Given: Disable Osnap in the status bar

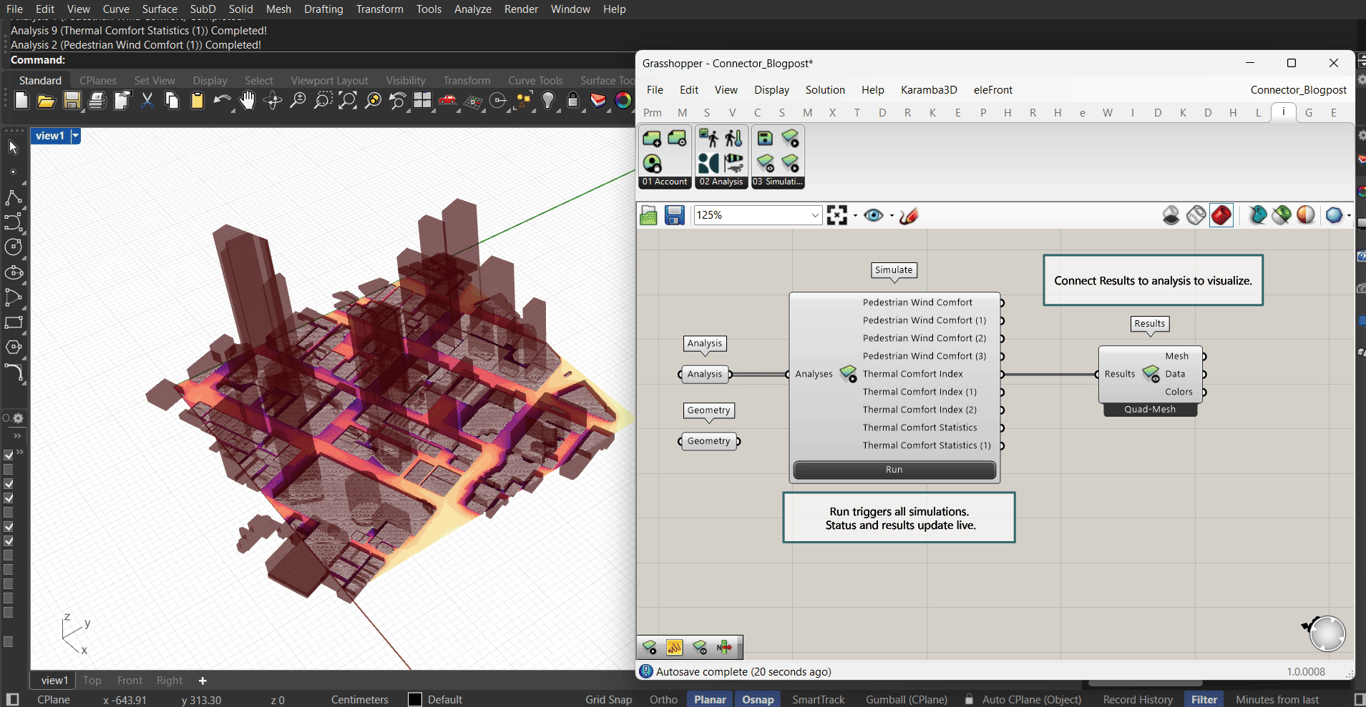Looking at the screenshot, I should click(757, 699).
